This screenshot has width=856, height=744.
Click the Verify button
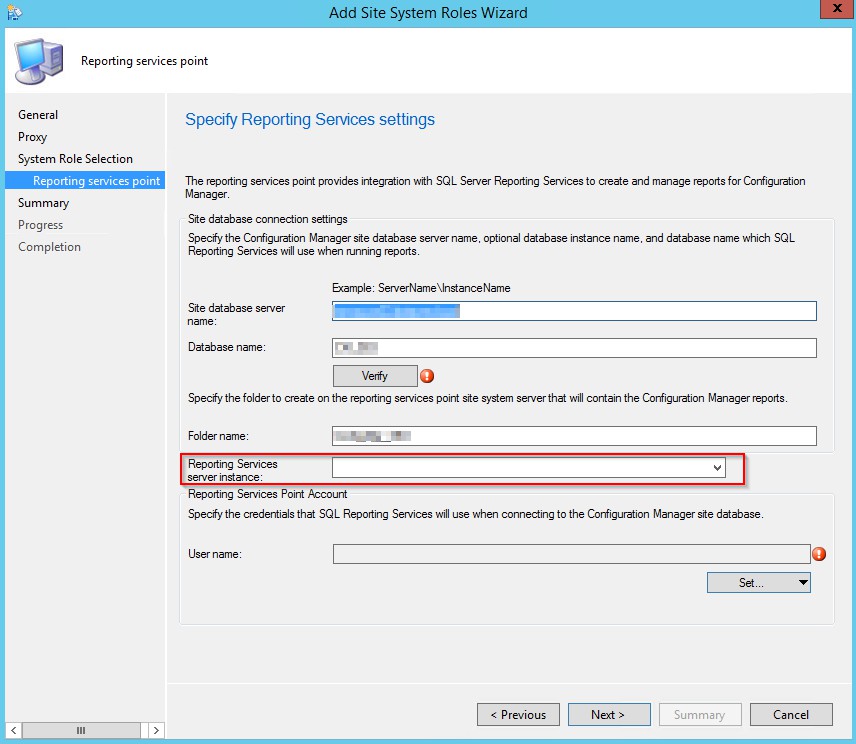coord(375,375)
